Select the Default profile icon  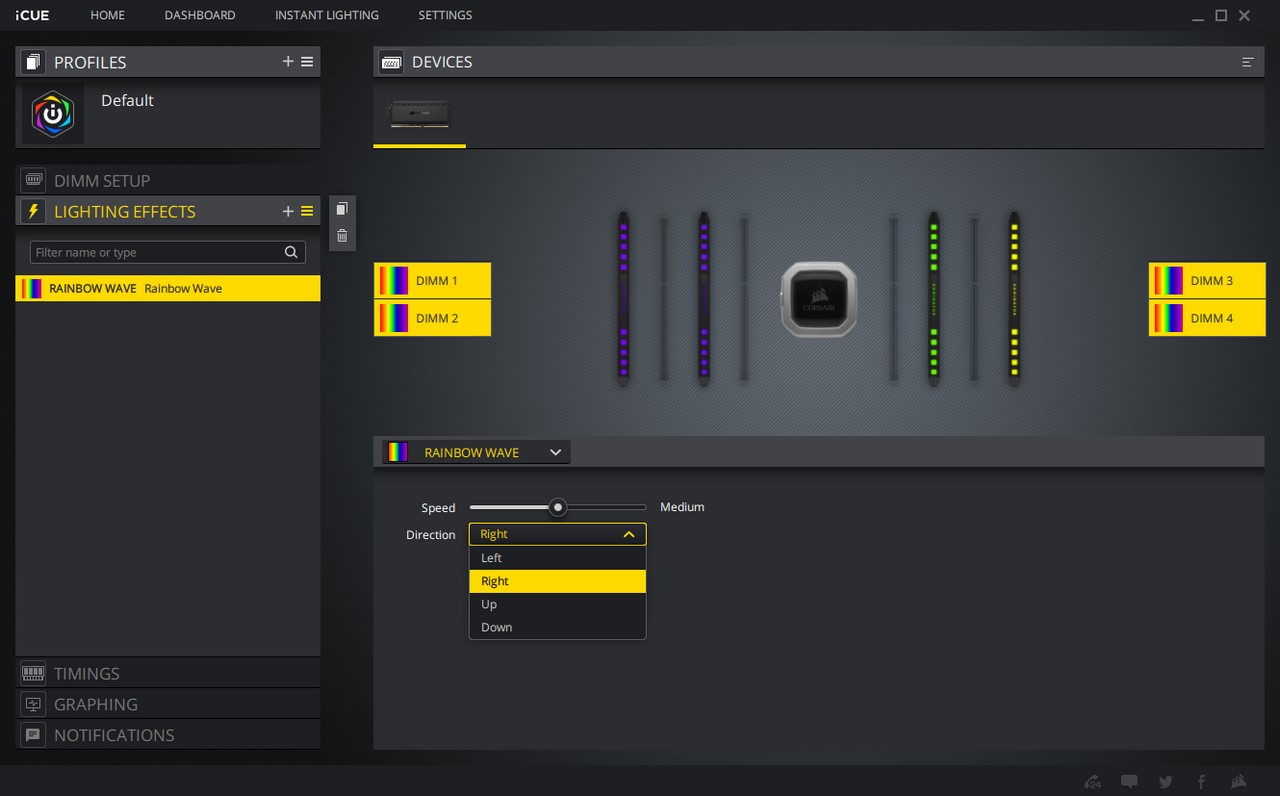tap(53, 114)
